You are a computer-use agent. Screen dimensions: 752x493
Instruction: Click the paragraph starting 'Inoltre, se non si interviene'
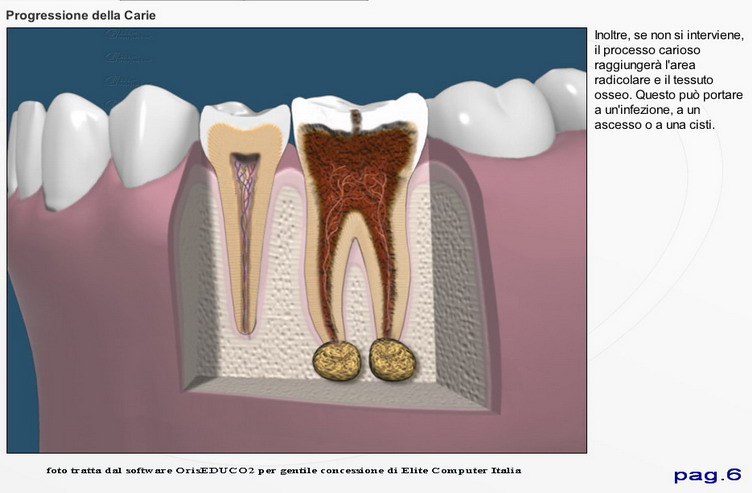click(669, 80)
